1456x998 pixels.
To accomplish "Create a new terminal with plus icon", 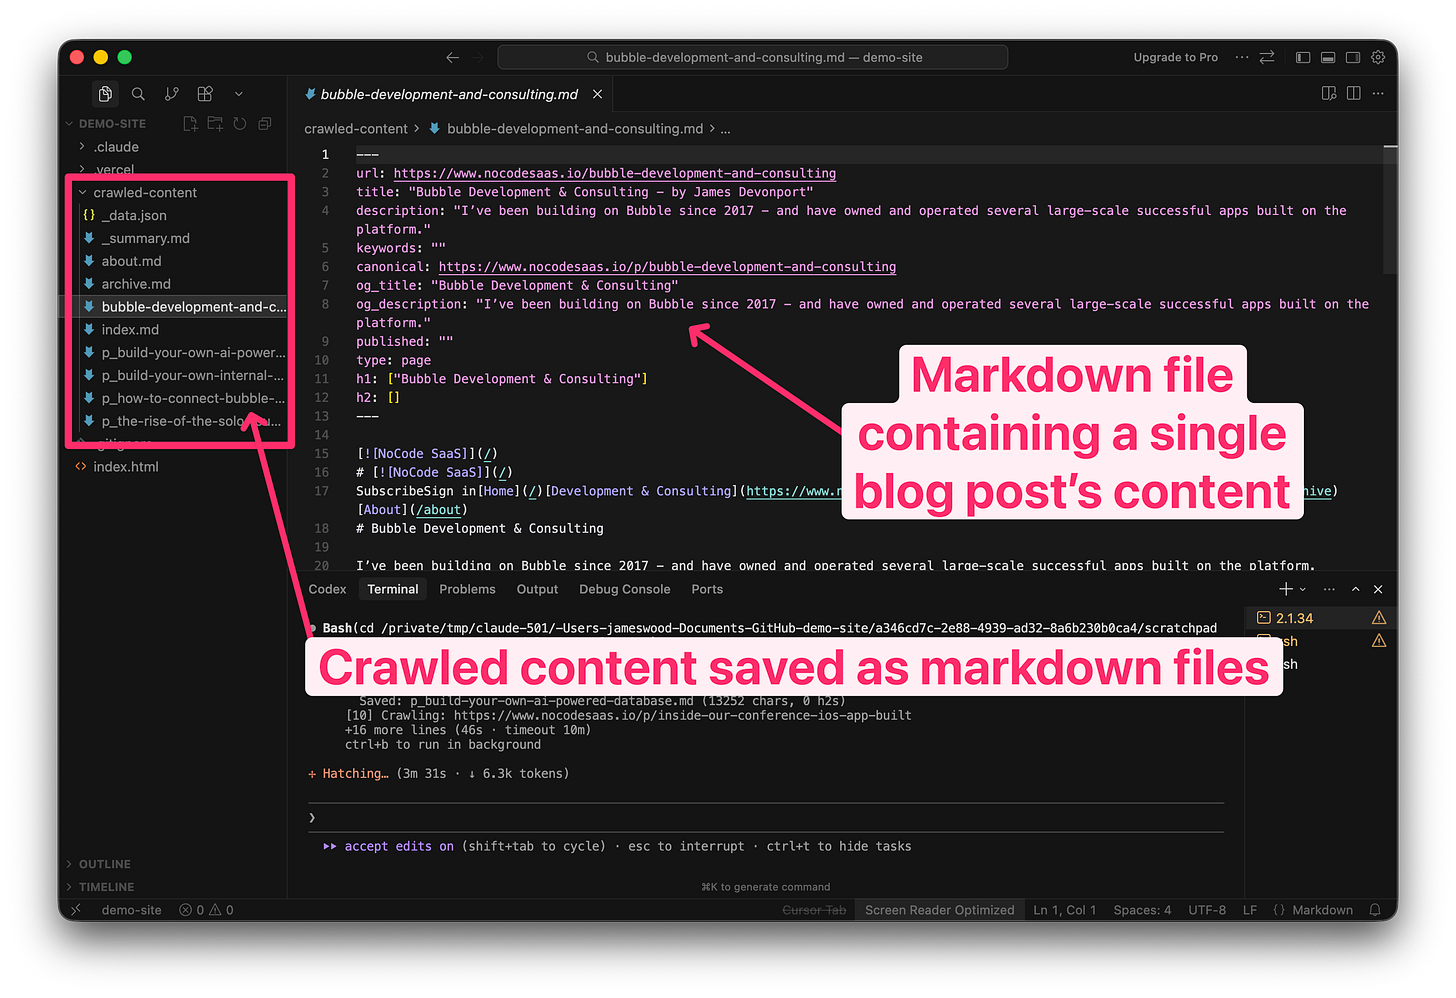I will pos(1286,589).
